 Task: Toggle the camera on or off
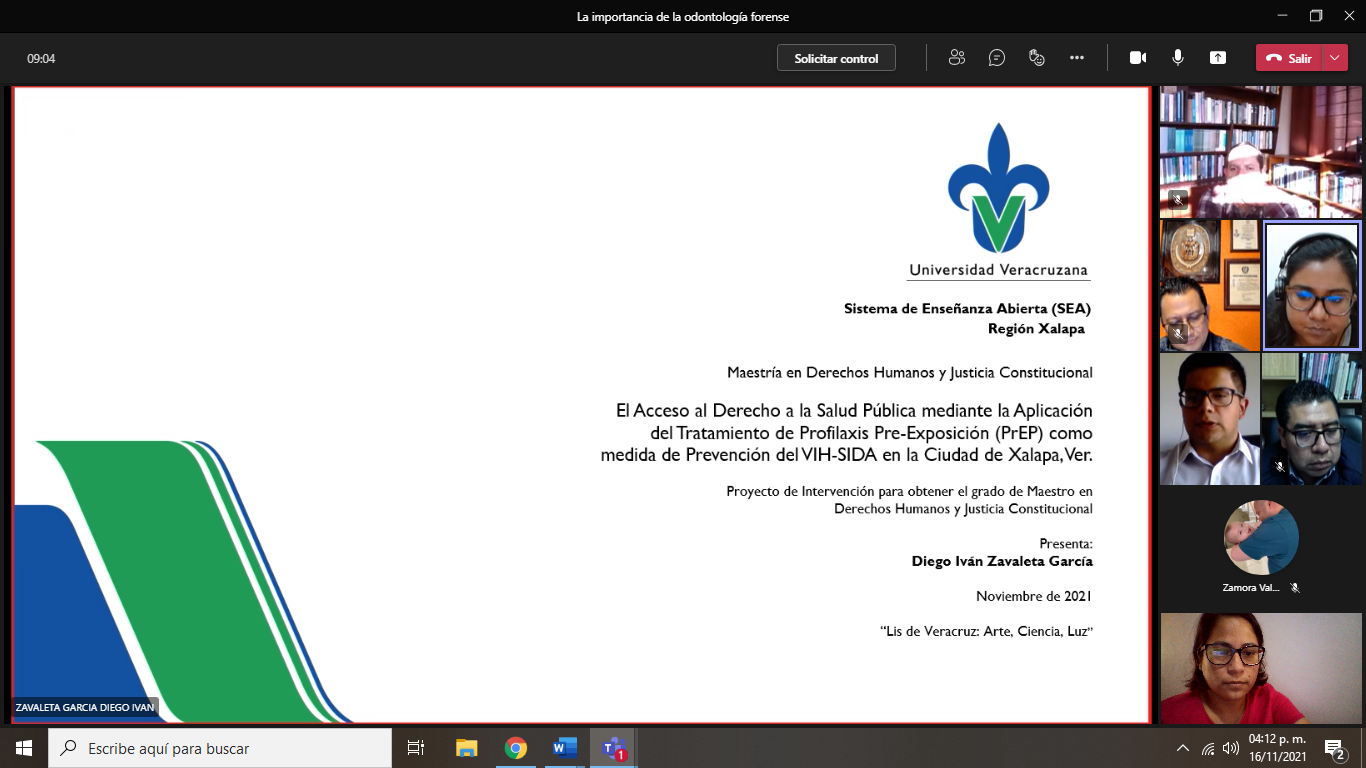(x=1138, y=58)
